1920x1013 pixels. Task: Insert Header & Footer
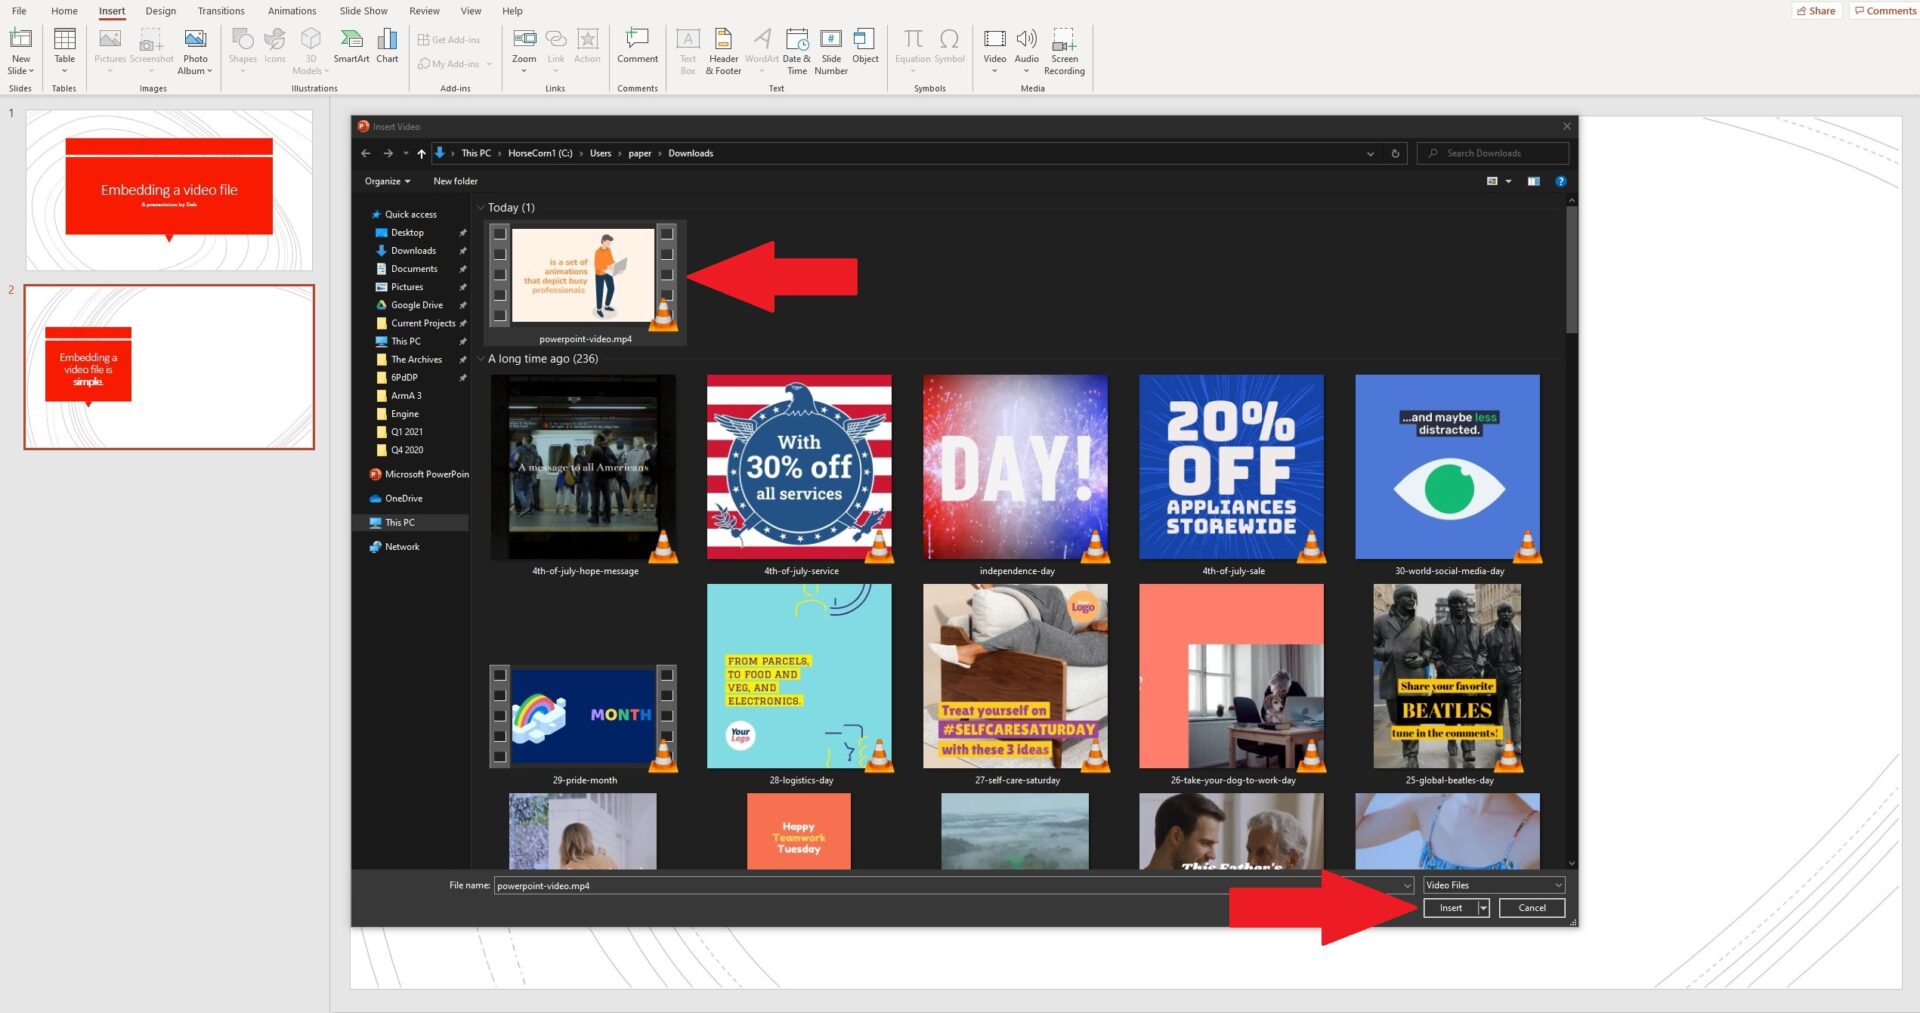[x=722, y=50]
